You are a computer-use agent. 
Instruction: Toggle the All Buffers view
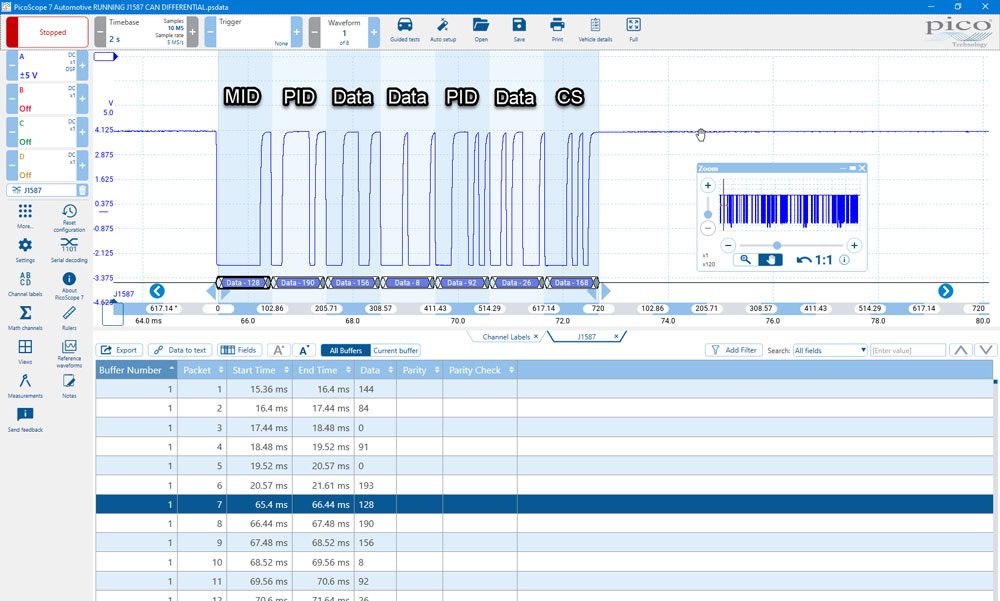(x=346, y=350)
